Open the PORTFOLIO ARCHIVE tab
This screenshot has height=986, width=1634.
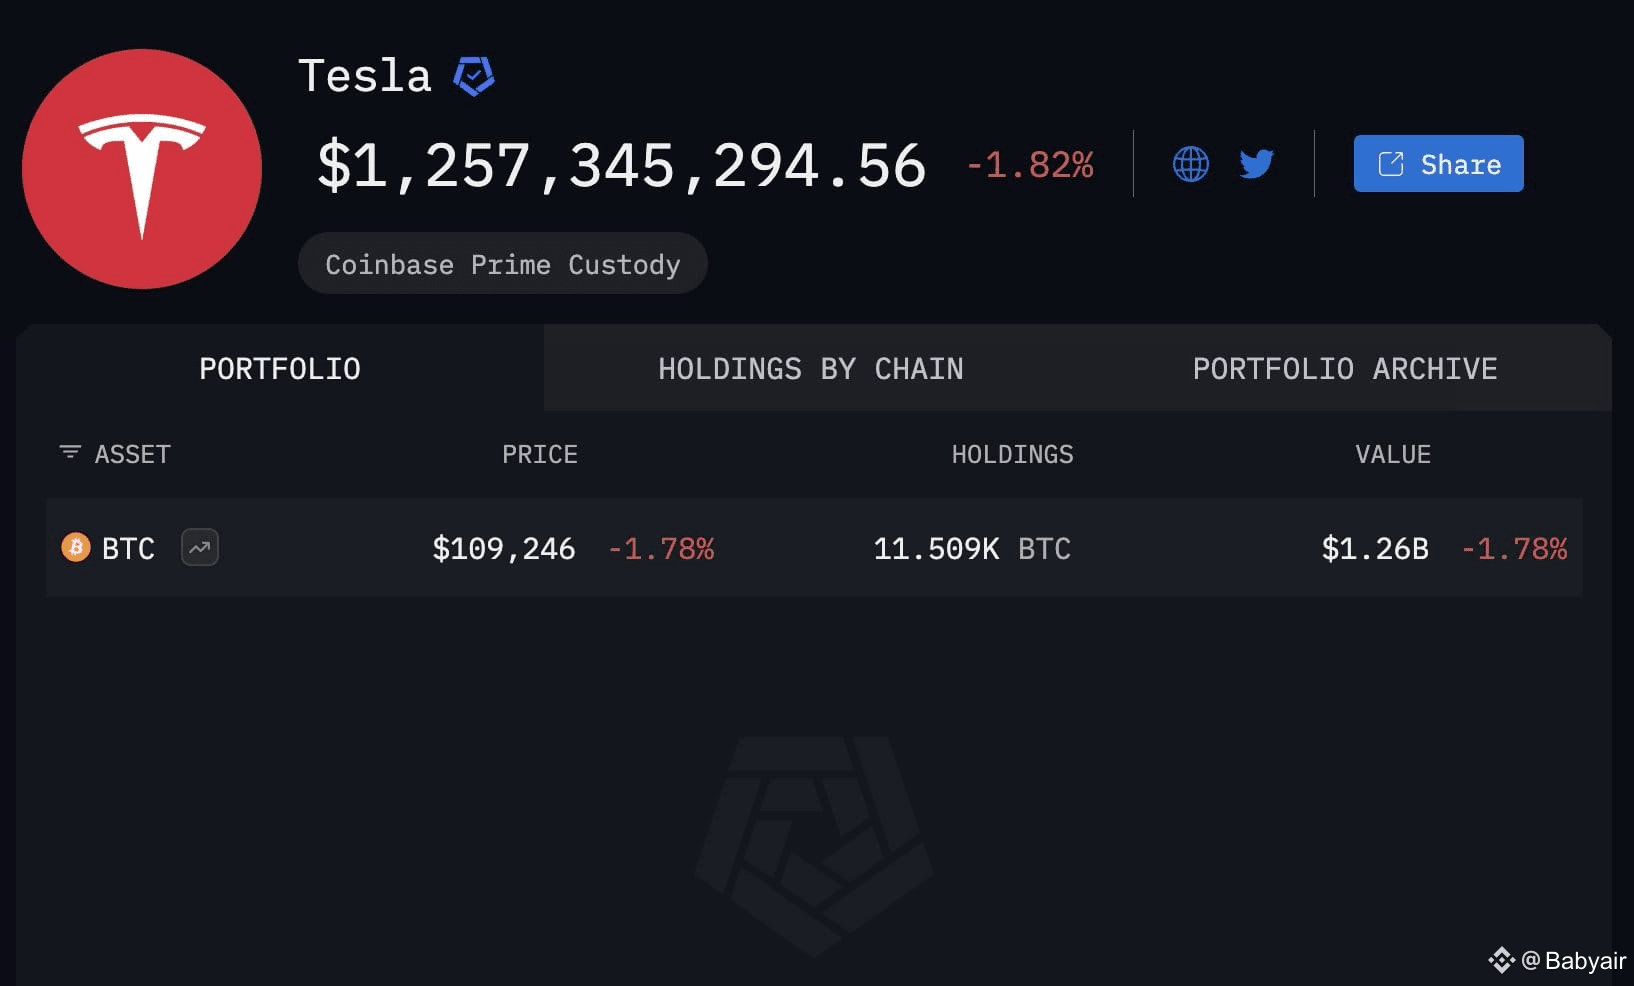(x=1344, y=368)
